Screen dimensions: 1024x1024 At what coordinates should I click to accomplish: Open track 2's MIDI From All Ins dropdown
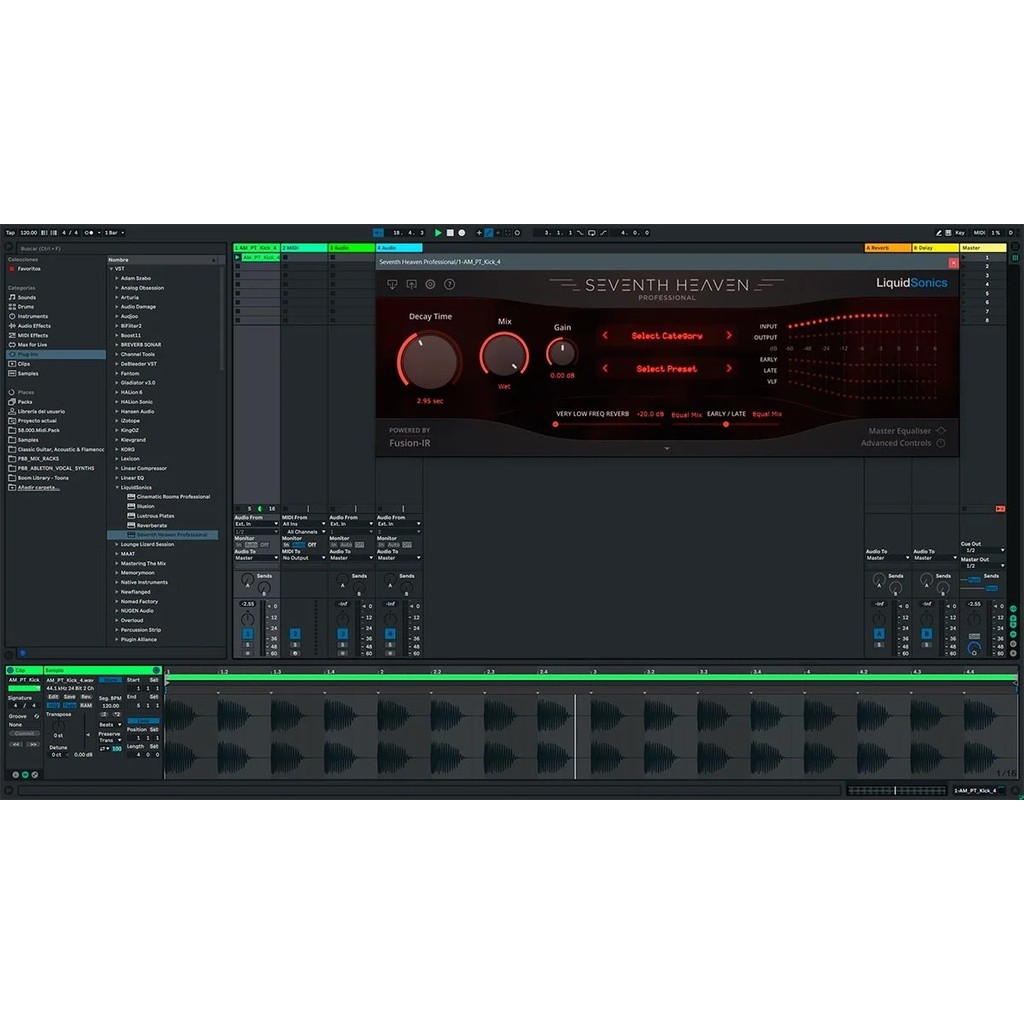coord(304,524)
